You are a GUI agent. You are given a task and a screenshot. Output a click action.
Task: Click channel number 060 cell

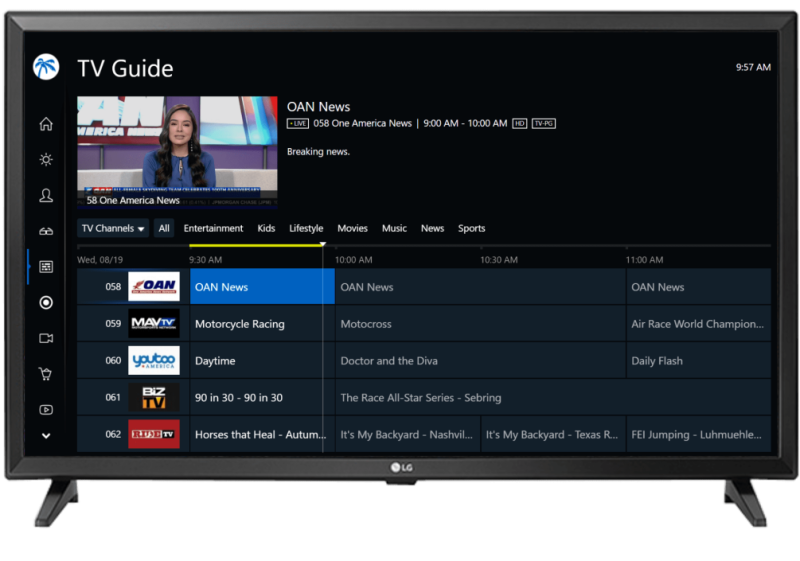click(x=113, y=361)
